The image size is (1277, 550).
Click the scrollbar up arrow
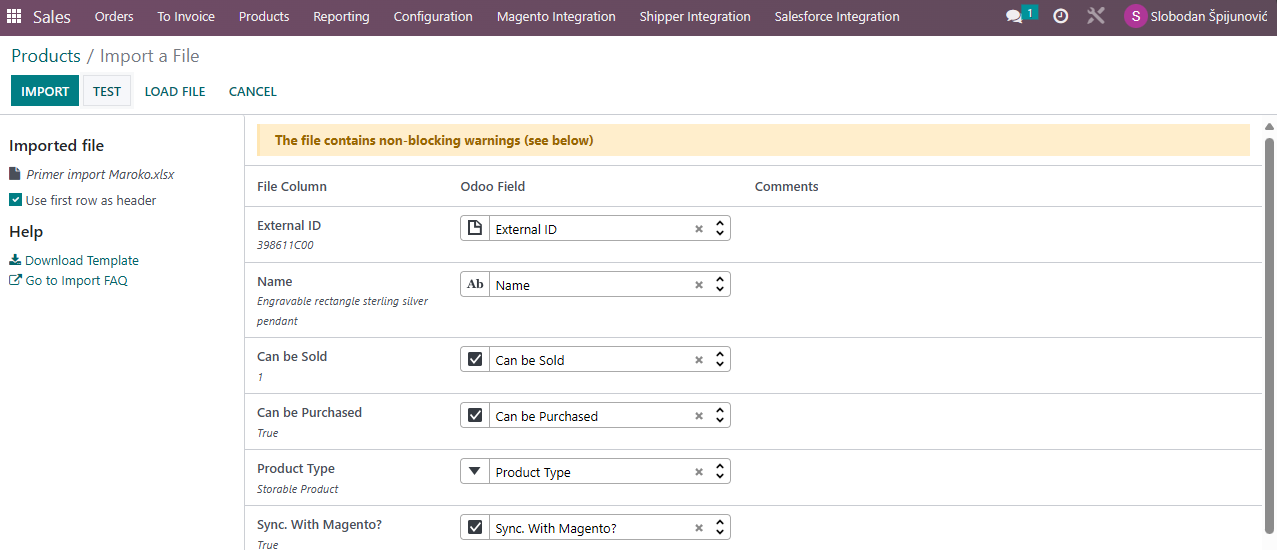tap(1270, 127)
